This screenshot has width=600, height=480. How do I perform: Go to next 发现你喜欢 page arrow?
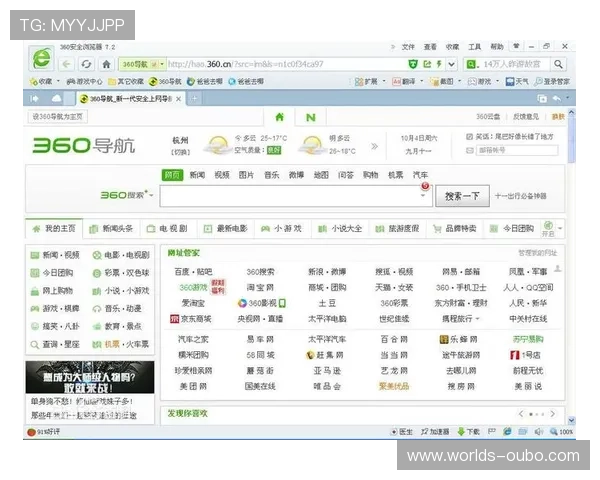(x=553, y=414)
